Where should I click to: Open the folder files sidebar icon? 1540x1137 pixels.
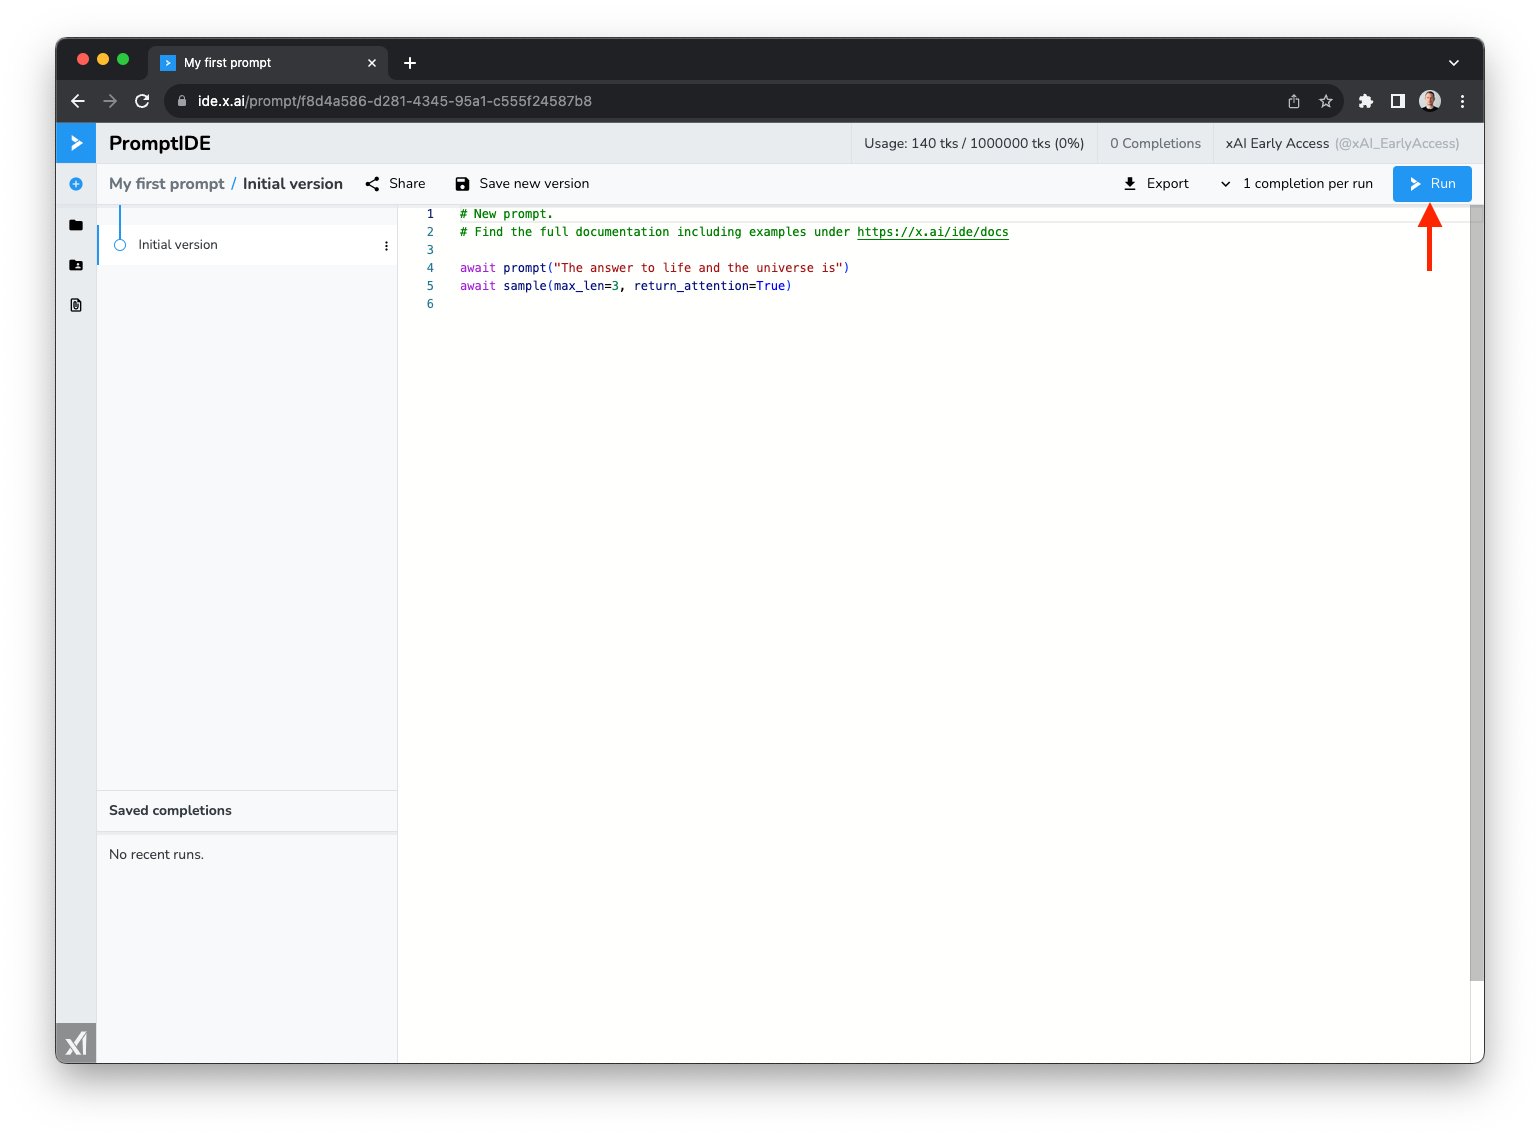(x=76, y=225)
